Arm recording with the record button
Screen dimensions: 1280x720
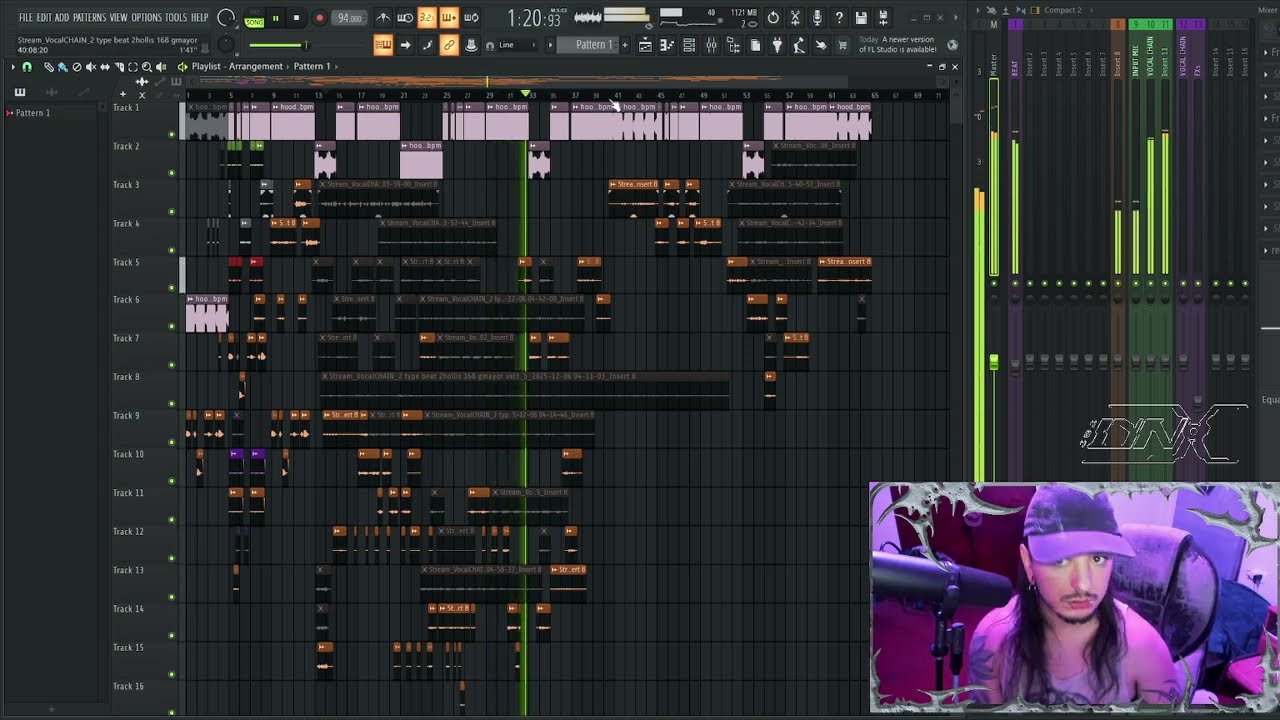tap(319, 18)
